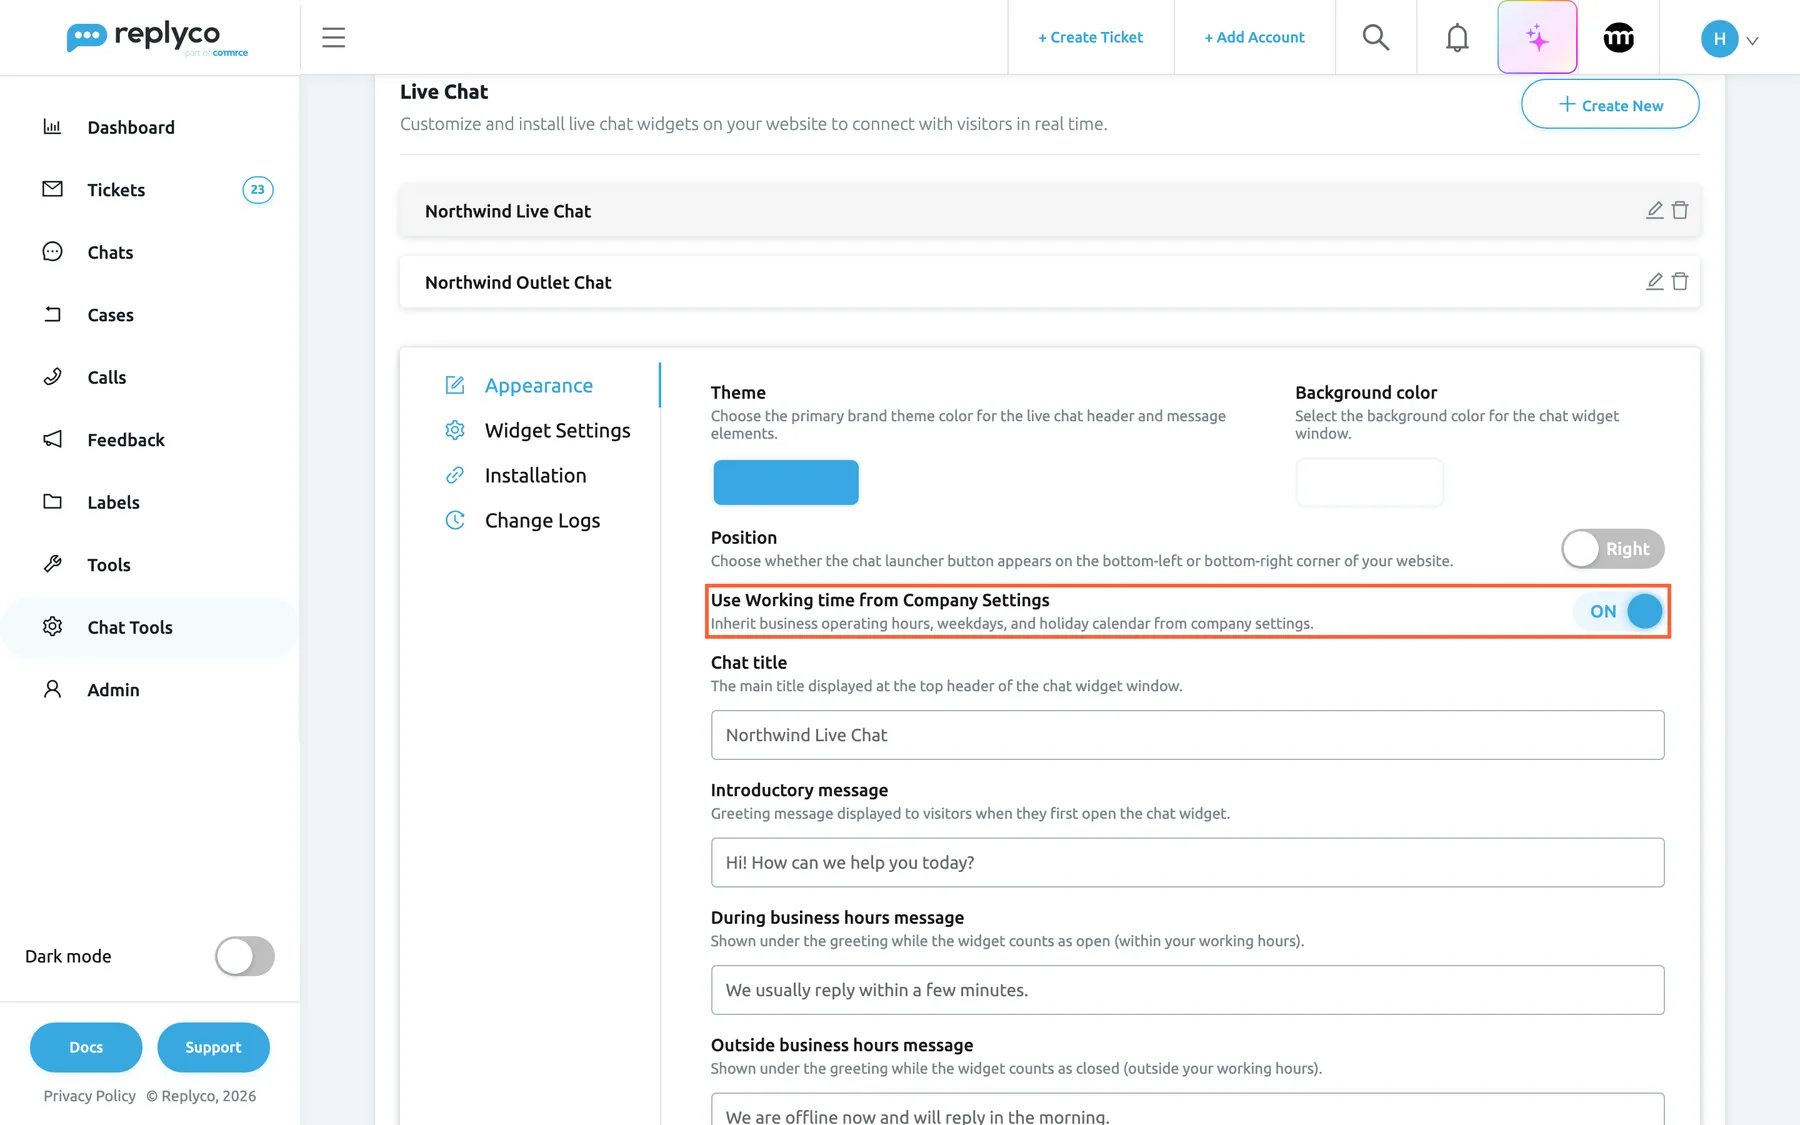Click the Introductory message field

click(x=1187, y=862)
